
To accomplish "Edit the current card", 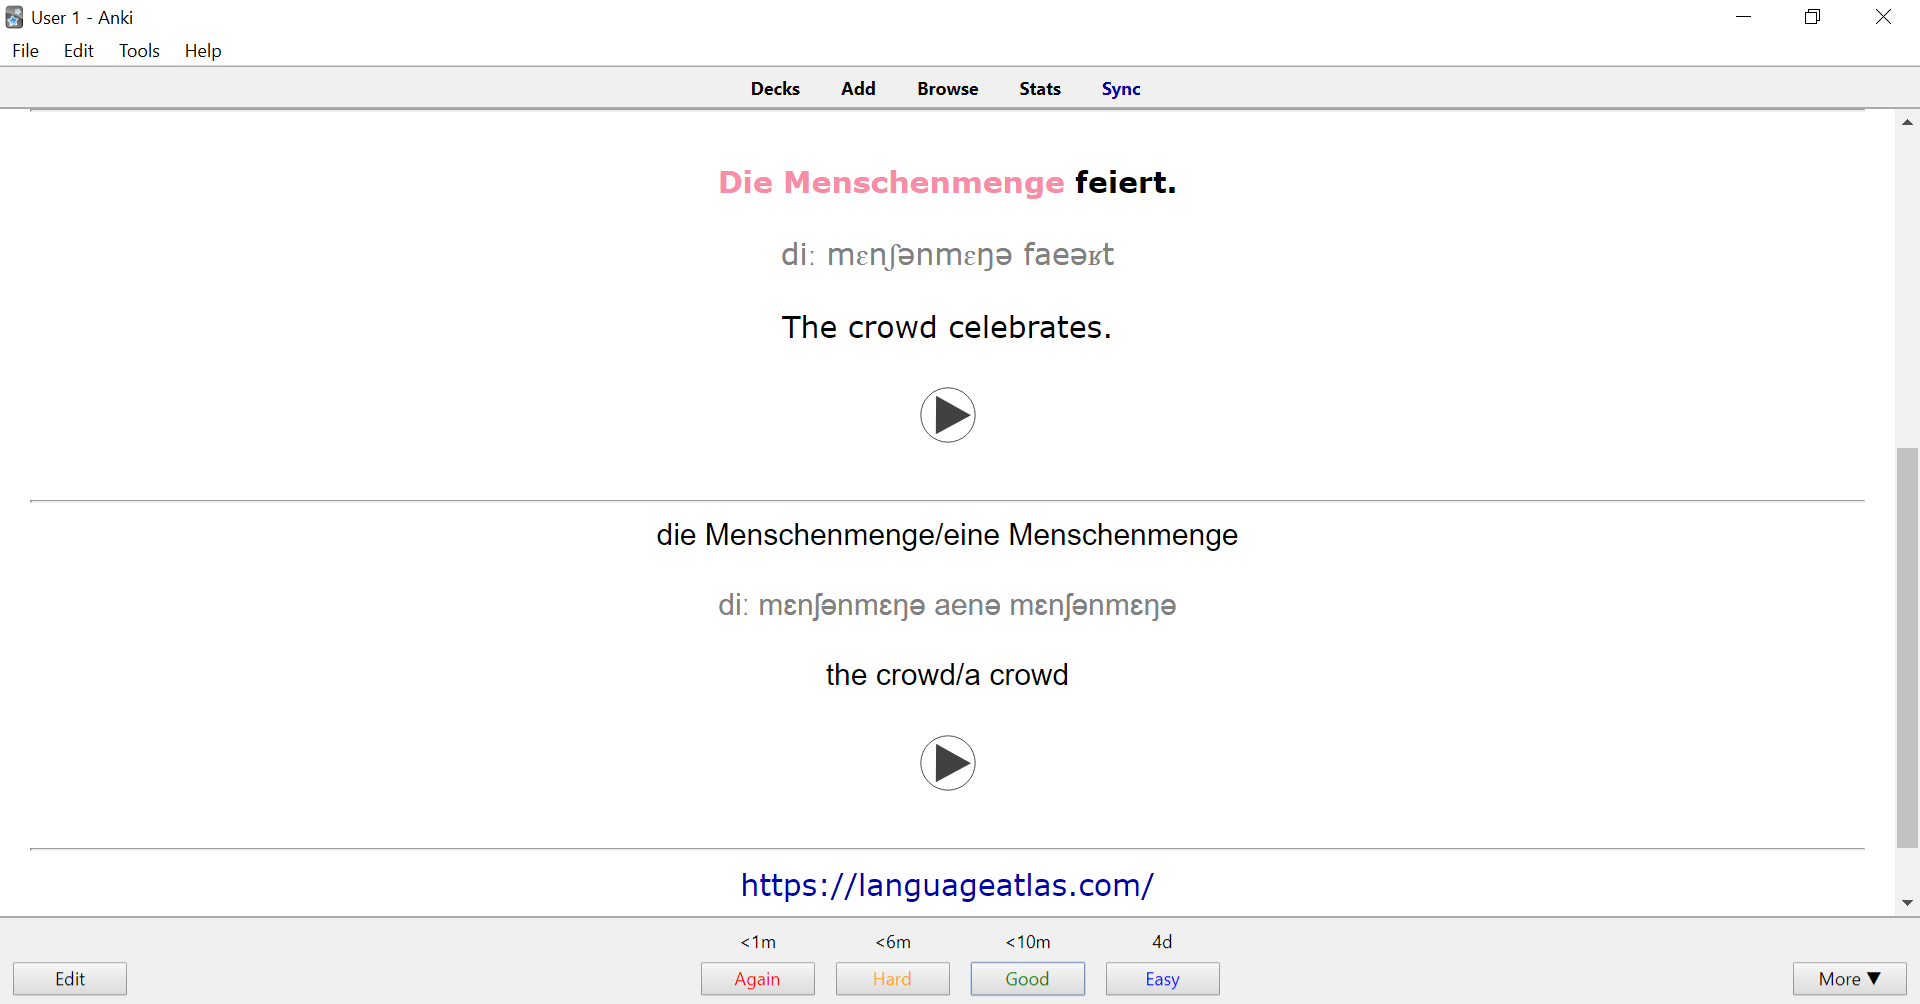I will tap(69, 978).
